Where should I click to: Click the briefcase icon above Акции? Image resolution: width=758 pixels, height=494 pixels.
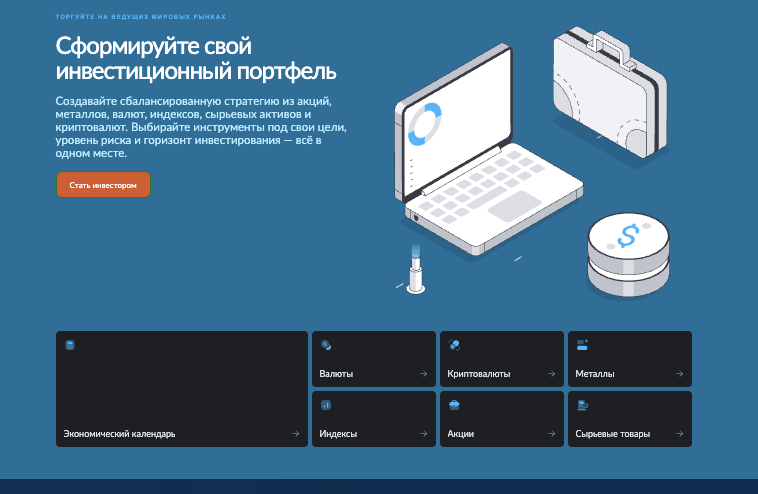click(454, 405)
